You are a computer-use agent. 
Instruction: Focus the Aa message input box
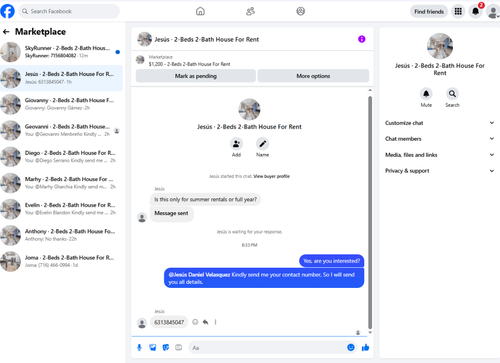pos(273,348)
